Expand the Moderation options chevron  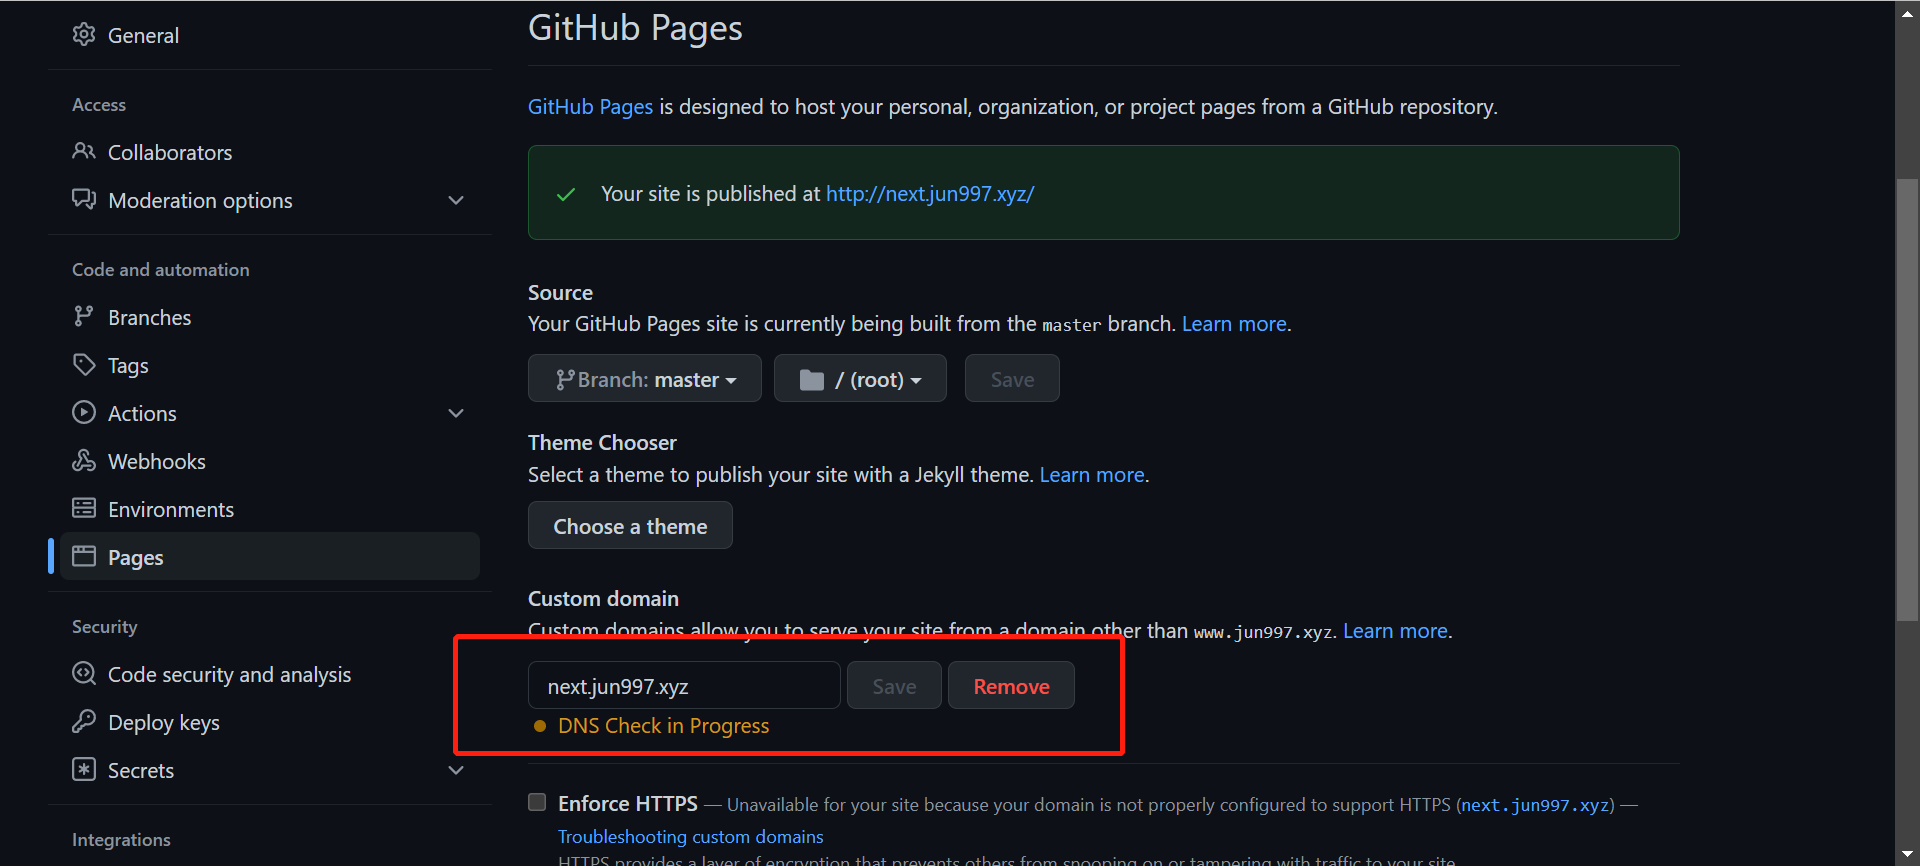(x=456, y=200)
